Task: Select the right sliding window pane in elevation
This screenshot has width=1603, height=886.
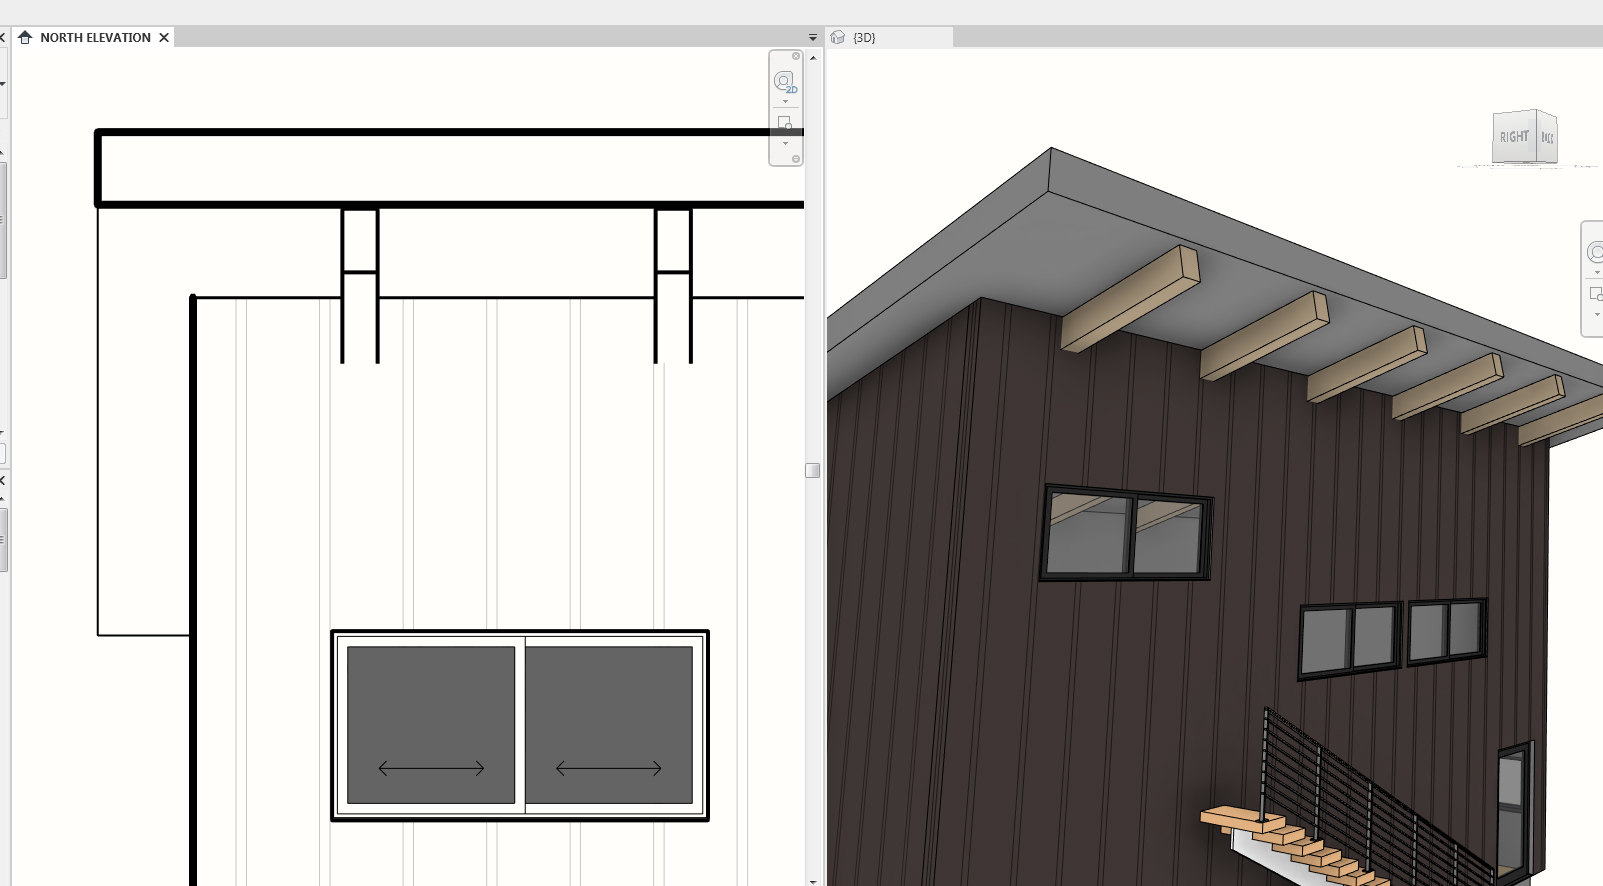Action: 609,725
